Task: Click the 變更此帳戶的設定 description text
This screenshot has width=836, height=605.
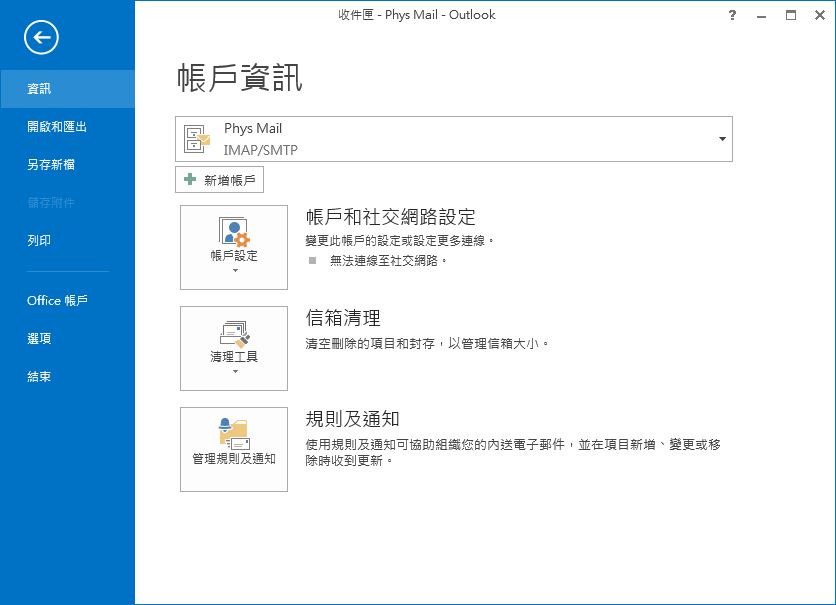Action: tap(400, 241)
